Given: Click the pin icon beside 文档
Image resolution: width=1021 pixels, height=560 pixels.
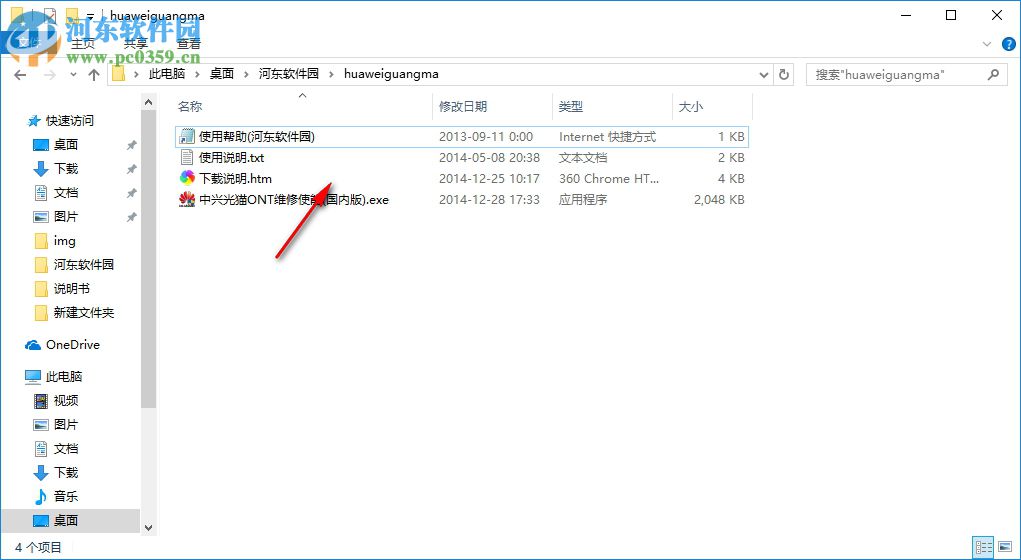Looking at the screenshot, I should pos(131,193).
